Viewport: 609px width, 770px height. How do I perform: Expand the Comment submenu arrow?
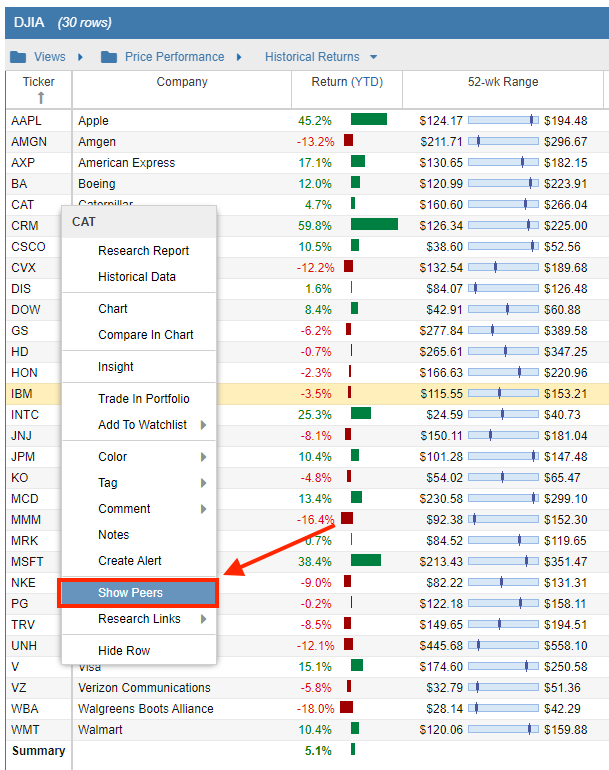[x=203, y=509]
